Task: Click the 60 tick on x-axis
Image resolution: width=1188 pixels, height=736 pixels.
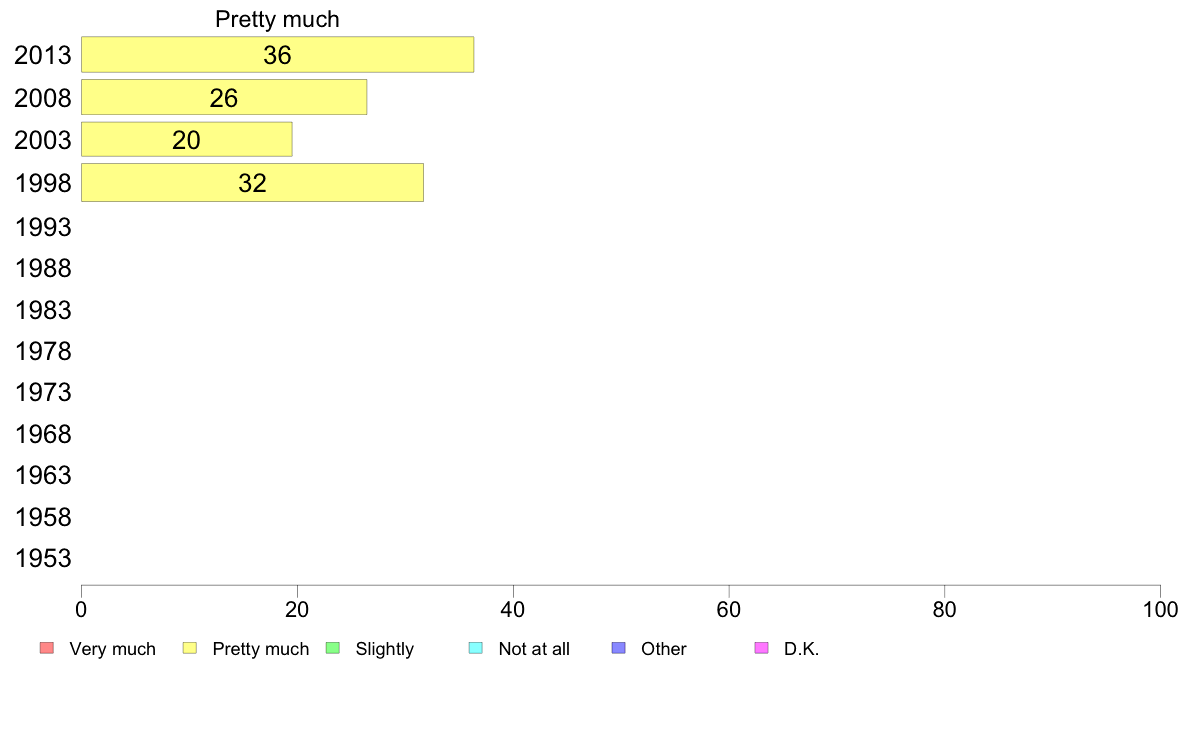Action: pyautogui.click(x=729, y=609)
